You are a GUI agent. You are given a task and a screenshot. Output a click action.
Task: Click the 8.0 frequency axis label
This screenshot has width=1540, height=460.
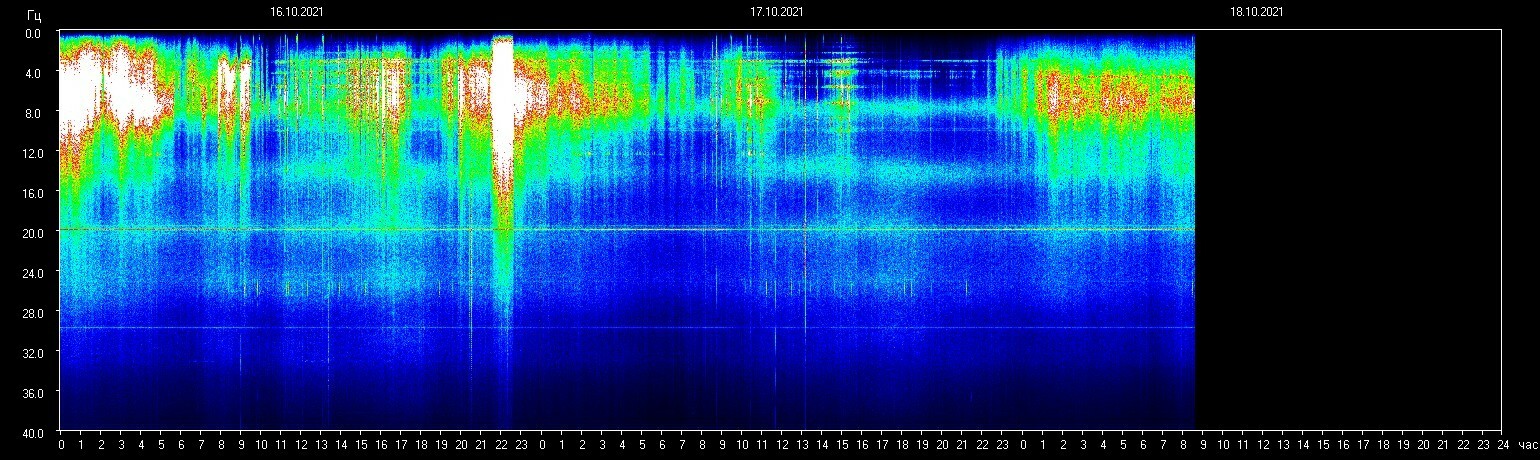tap(34, 114)
